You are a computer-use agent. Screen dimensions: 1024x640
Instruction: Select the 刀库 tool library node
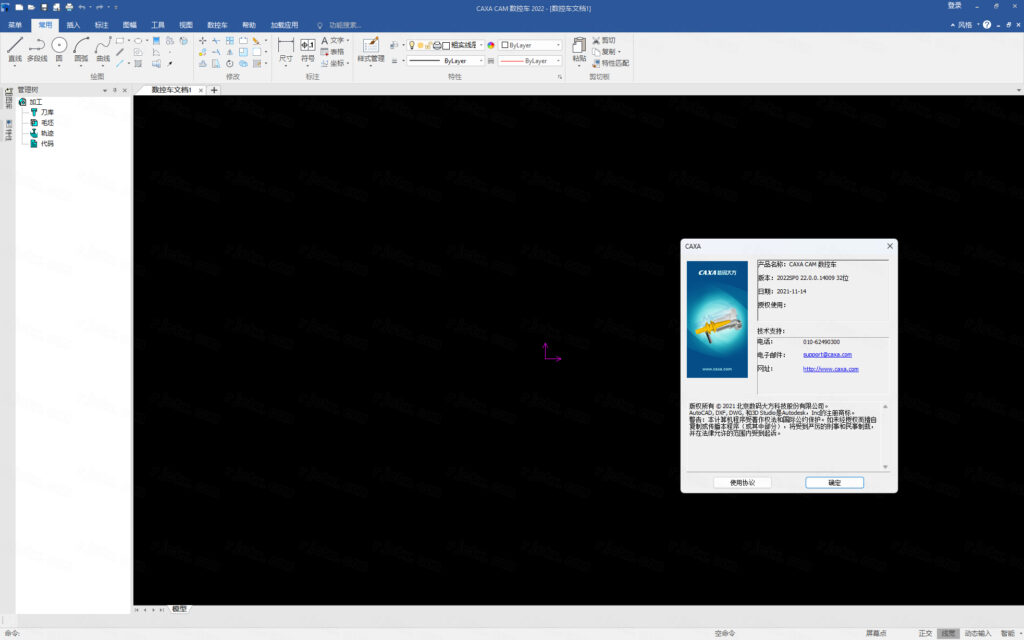47,112
